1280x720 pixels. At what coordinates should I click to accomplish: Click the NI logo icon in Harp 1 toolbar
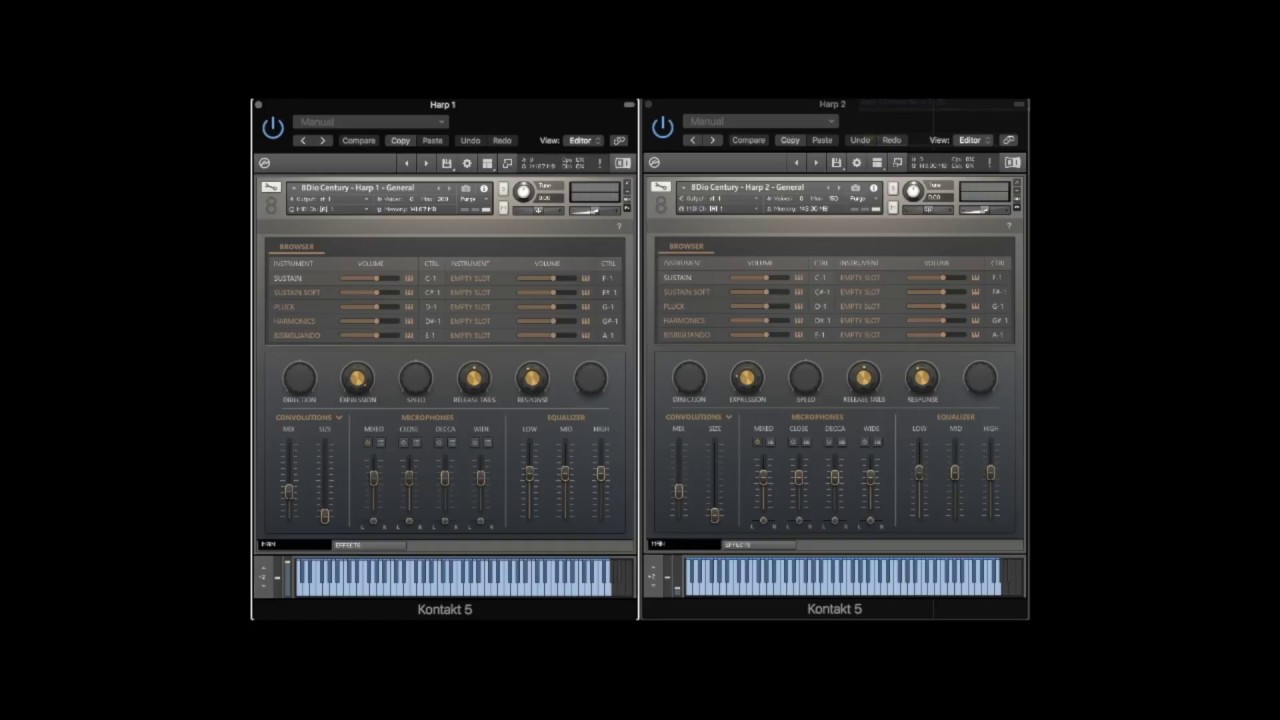tap(622, 163)
